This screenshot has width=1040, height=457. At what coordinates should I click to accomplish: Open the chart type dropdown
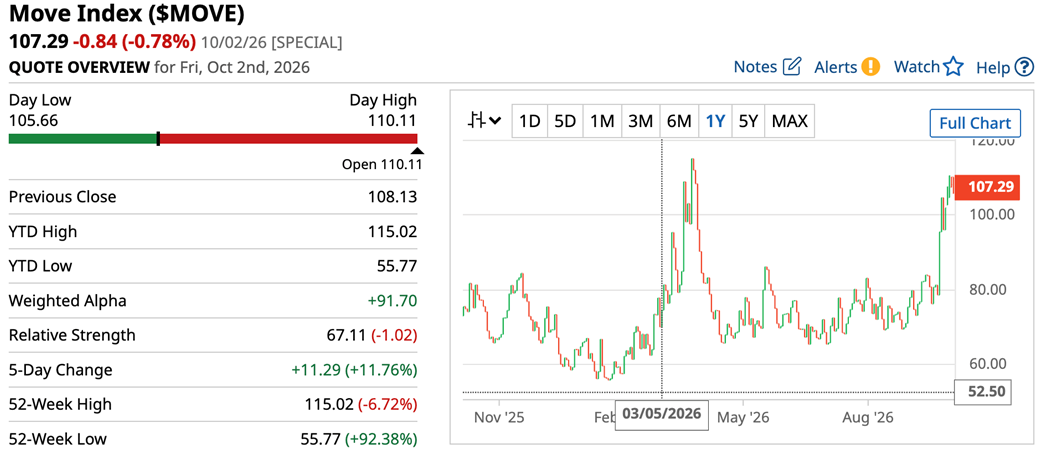tap(485, 121)
